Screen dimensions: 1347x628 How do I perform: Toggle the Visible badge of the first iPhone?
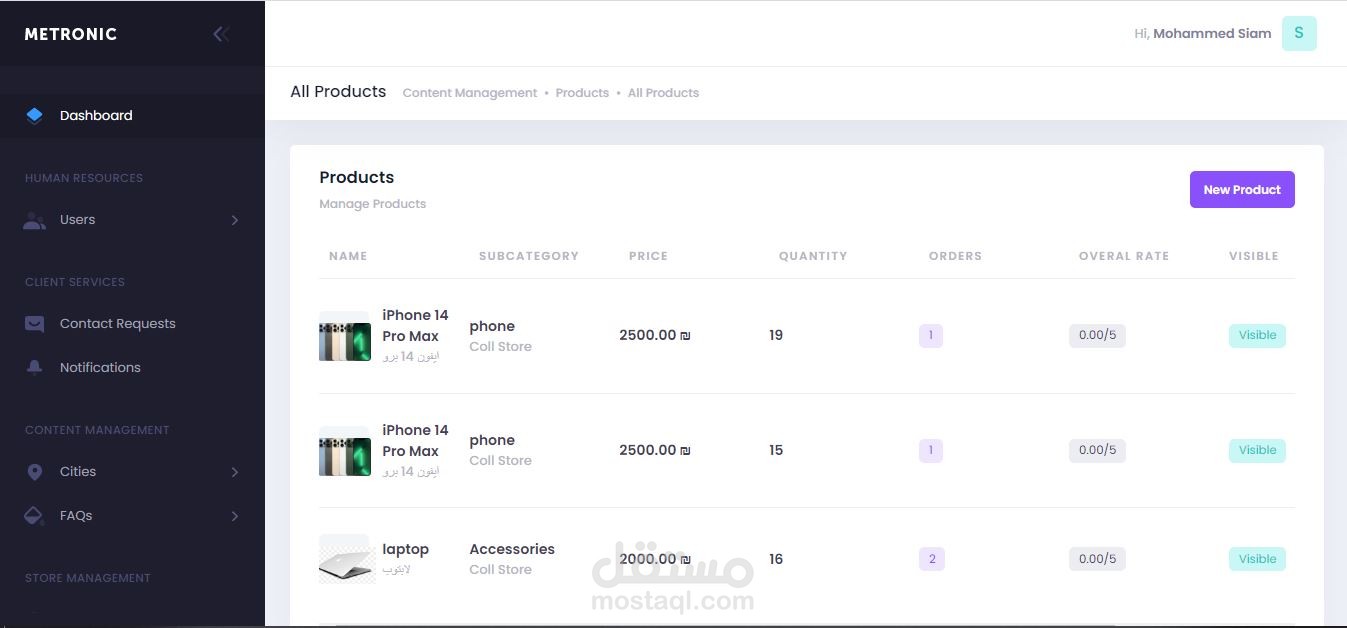pos(1257,335)
